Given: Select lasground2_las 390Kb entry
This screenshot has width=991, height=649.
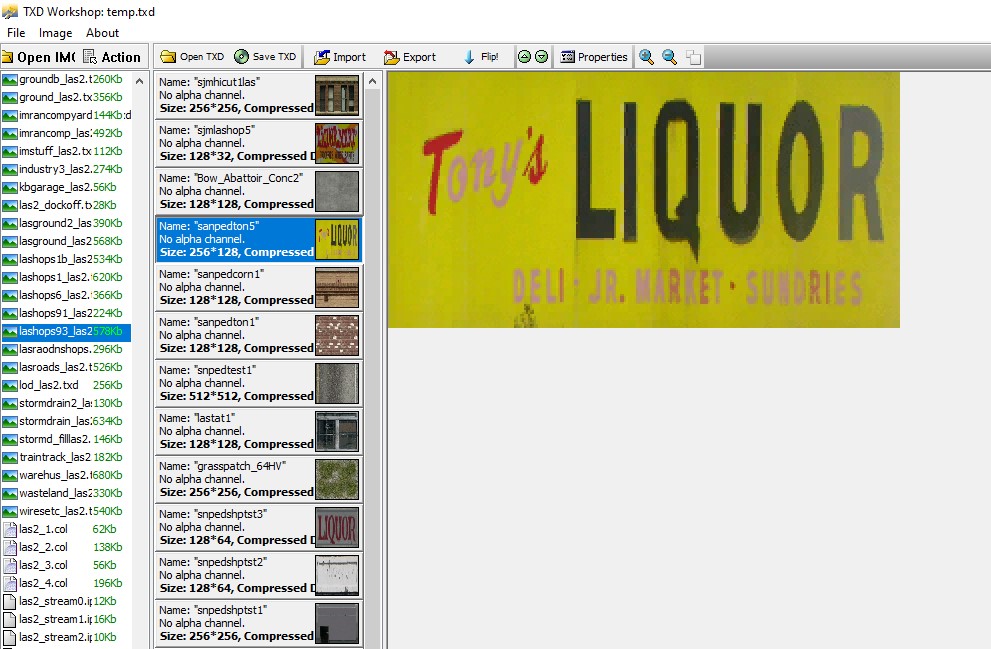Looking at the screenshot, I should (x=66, y=223).
